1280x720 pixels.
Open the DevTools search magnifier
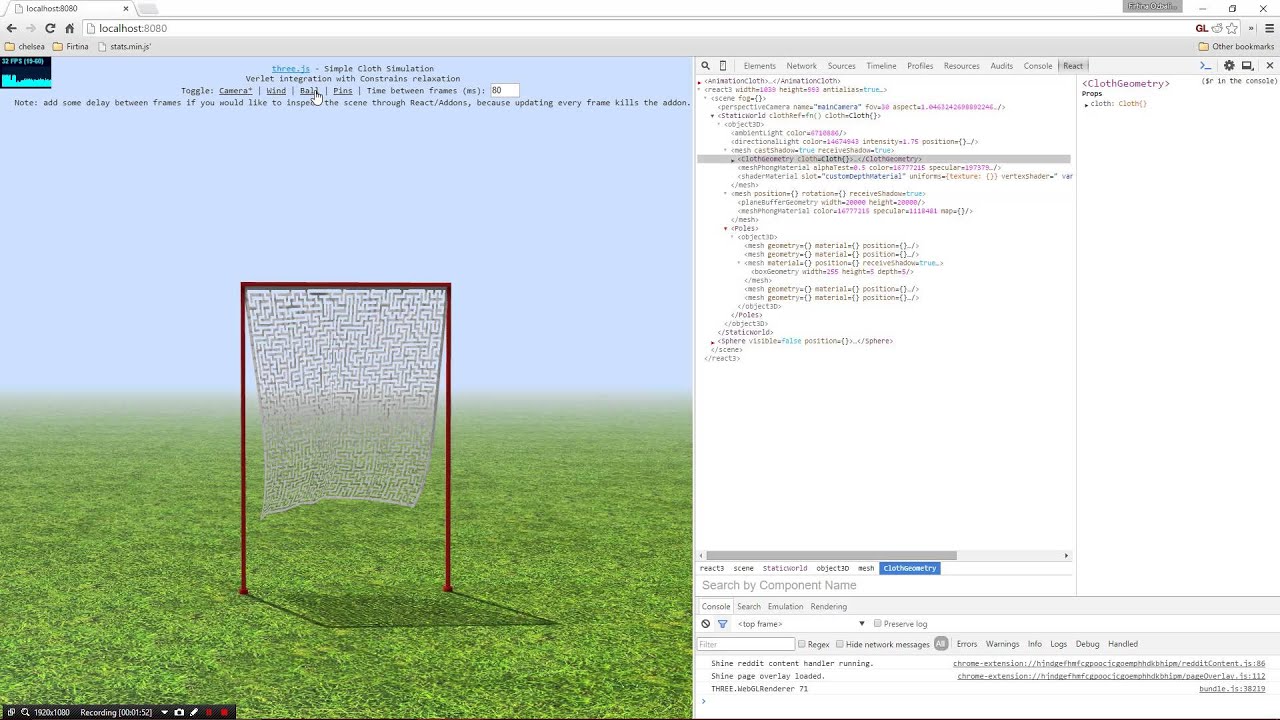[705, 66]
